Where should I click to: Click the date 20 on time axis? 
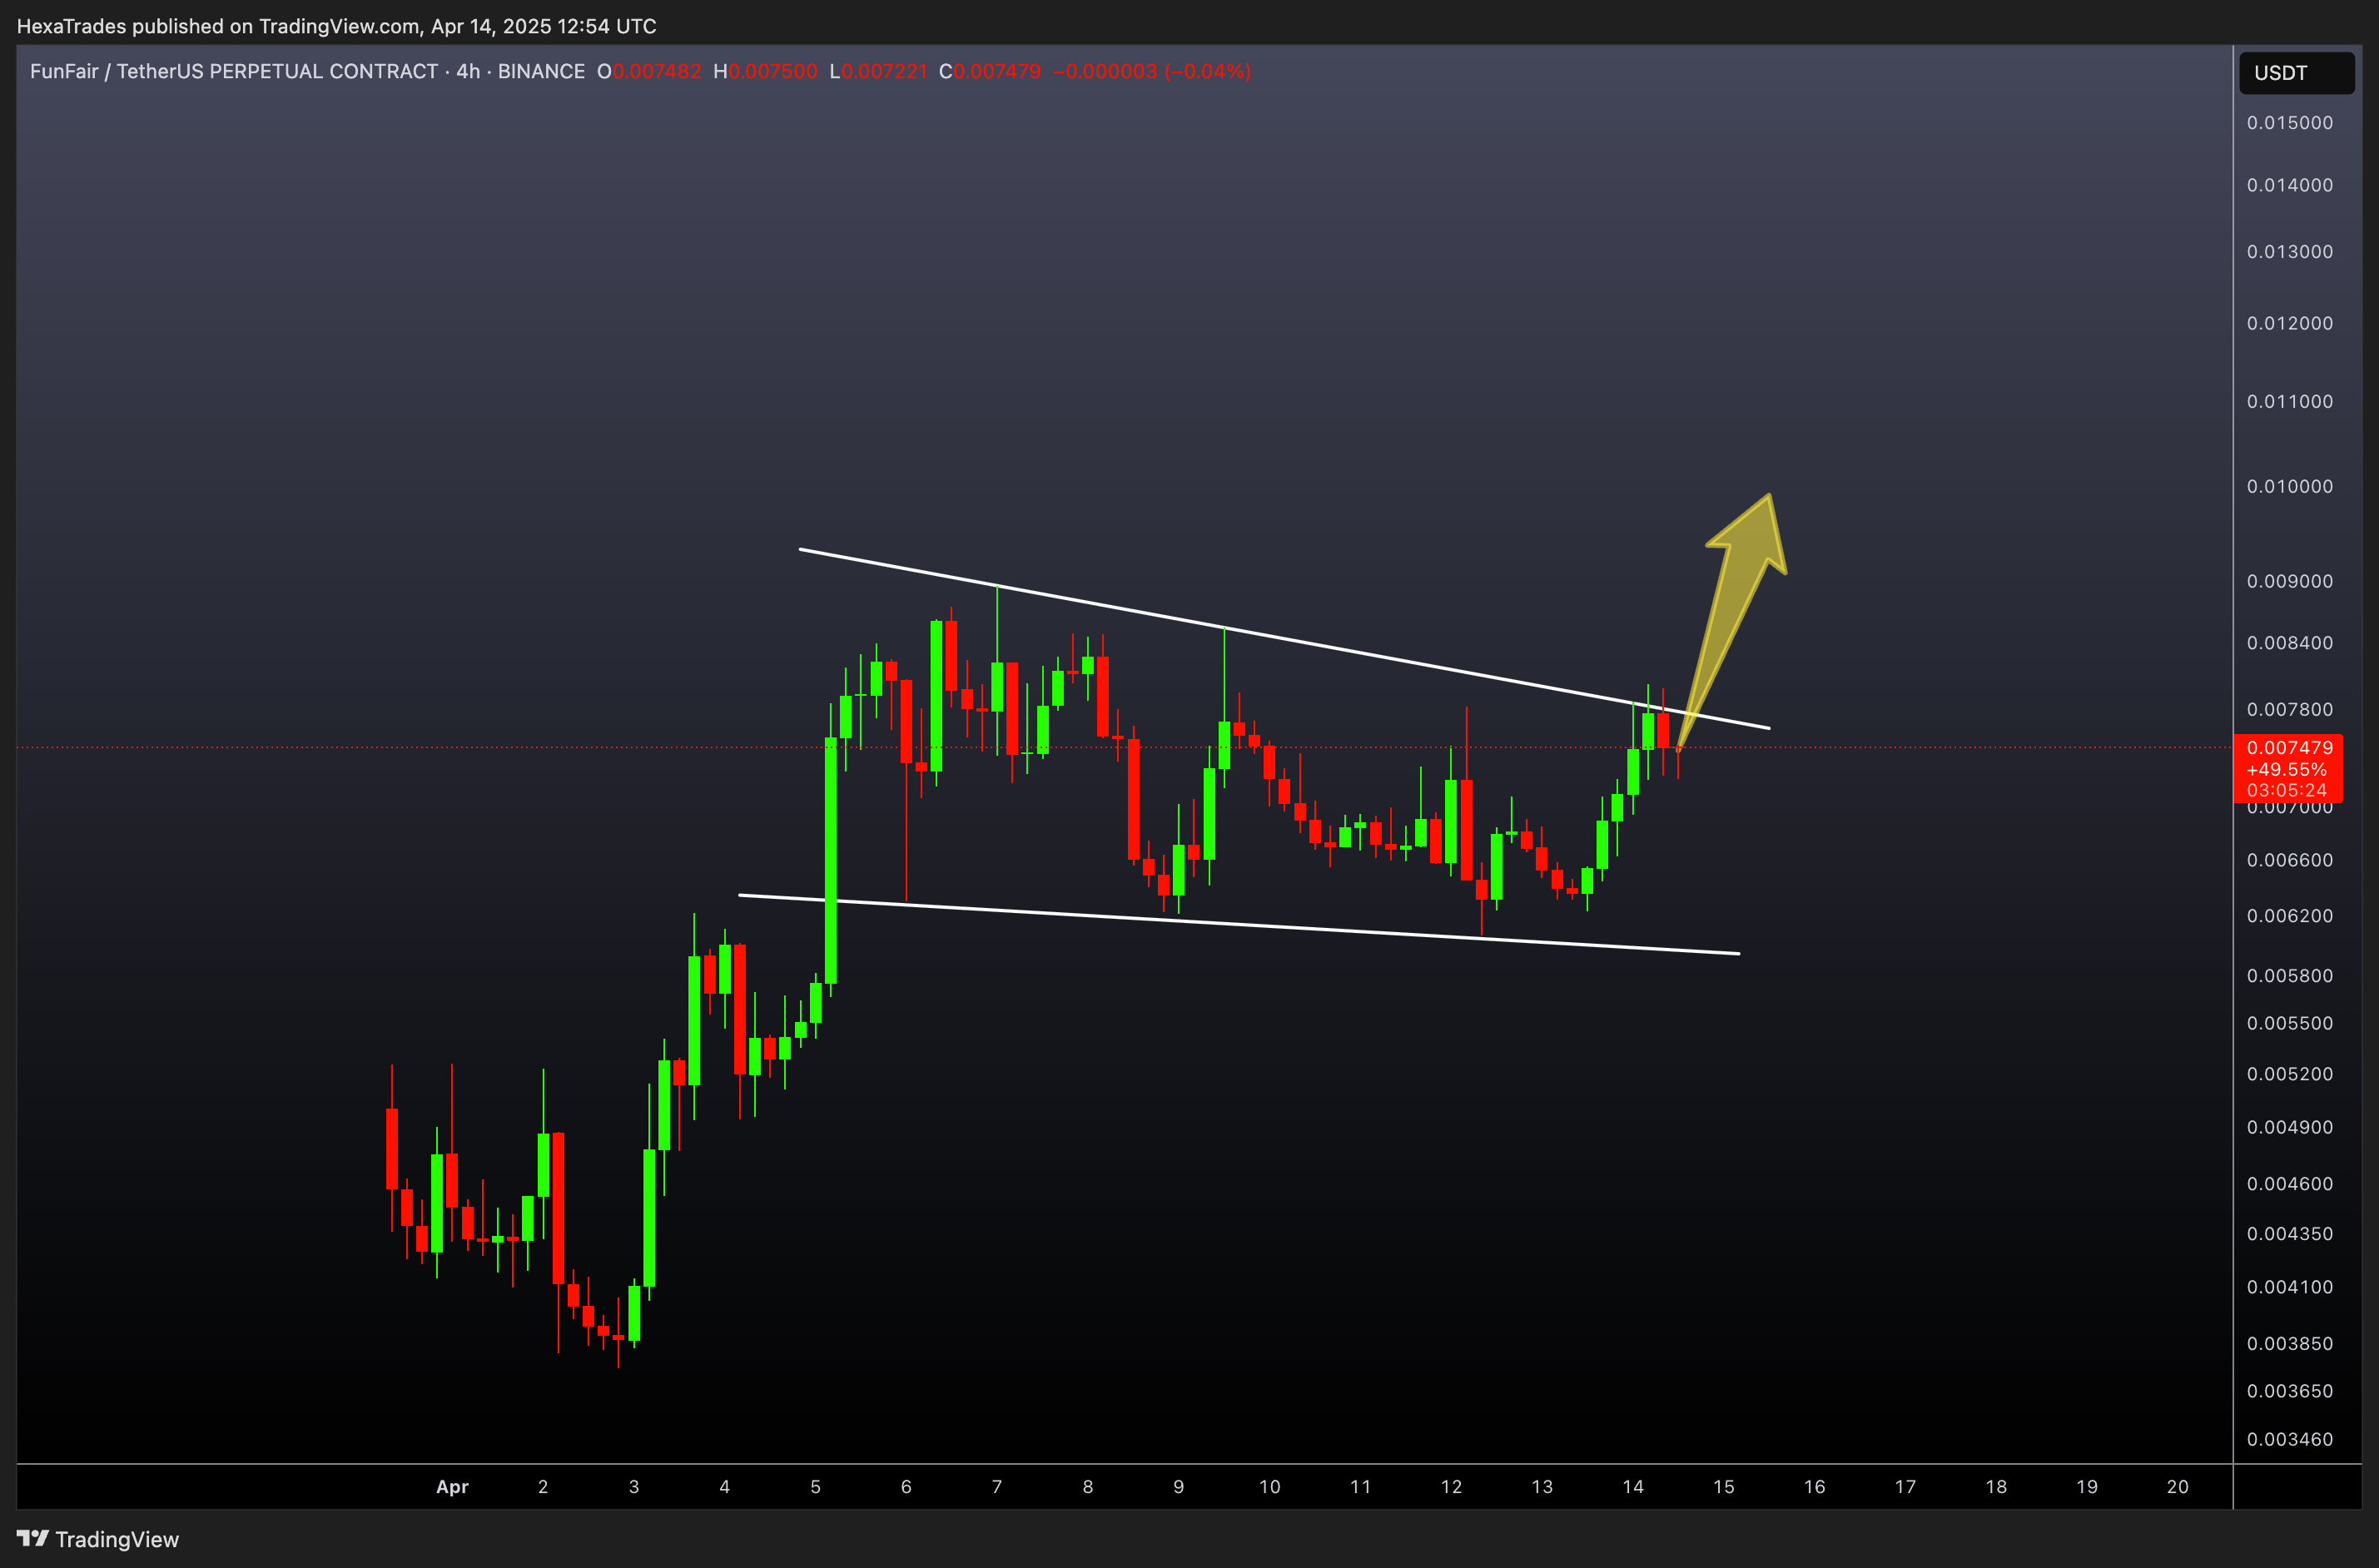tap(2178, 1487)
